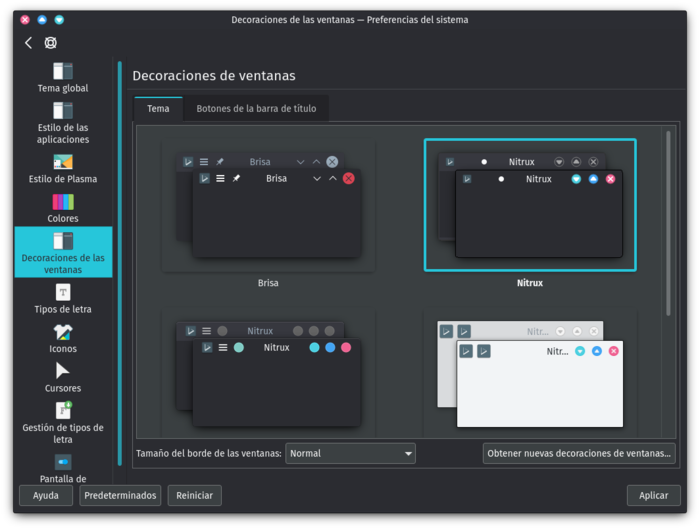Open the Cursores settings
This screenshot has width=700, height=529.
[63, 377]
